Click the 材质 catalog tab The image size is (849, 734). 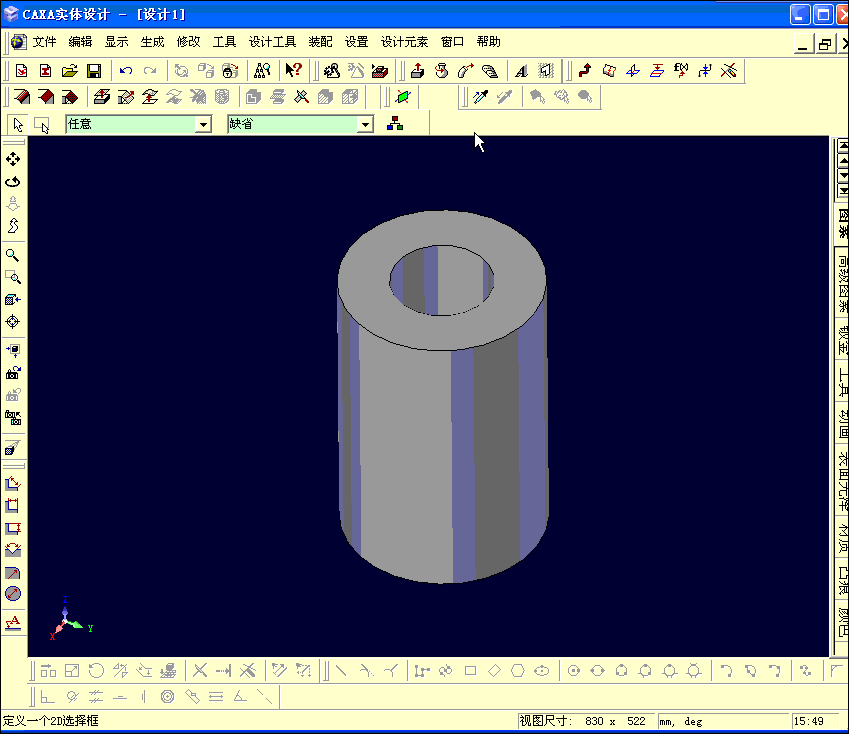tap(843, 536)
